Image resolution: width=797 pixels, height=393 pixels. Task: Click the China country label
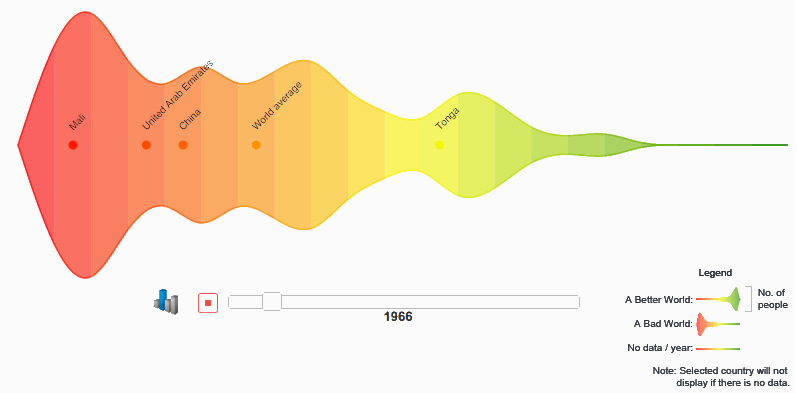click(x=190, y=119)
